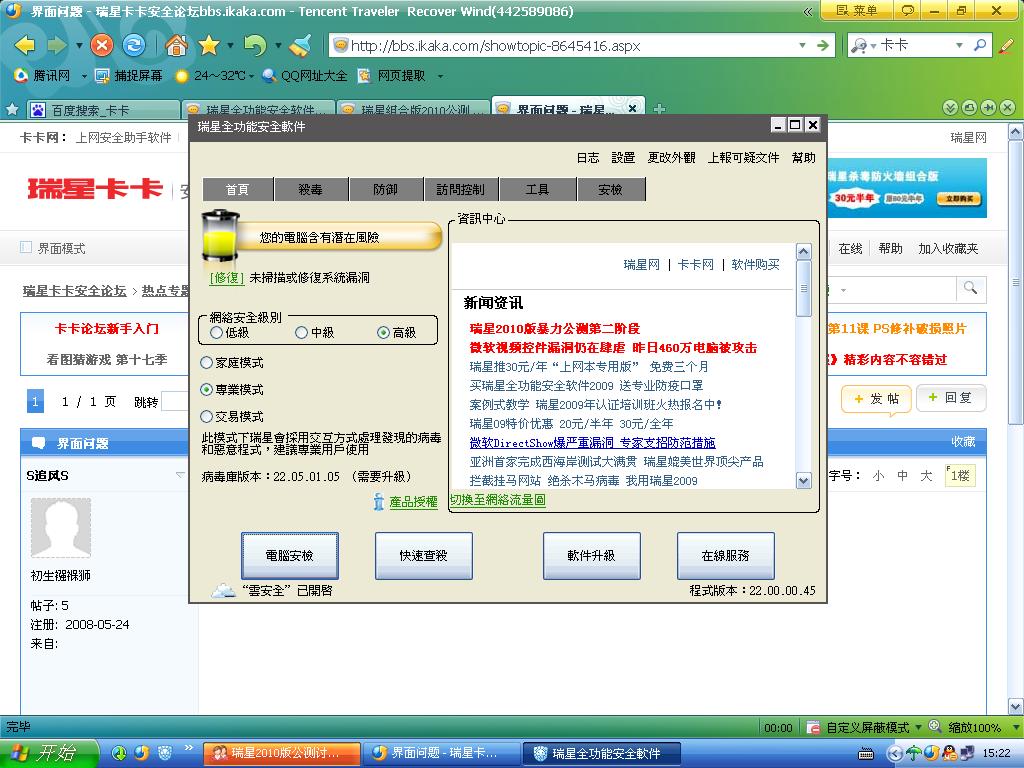The image size is (1024, 768).
Task: Open 工具 tab in Rising software
Action: click(x=537, y=189)
